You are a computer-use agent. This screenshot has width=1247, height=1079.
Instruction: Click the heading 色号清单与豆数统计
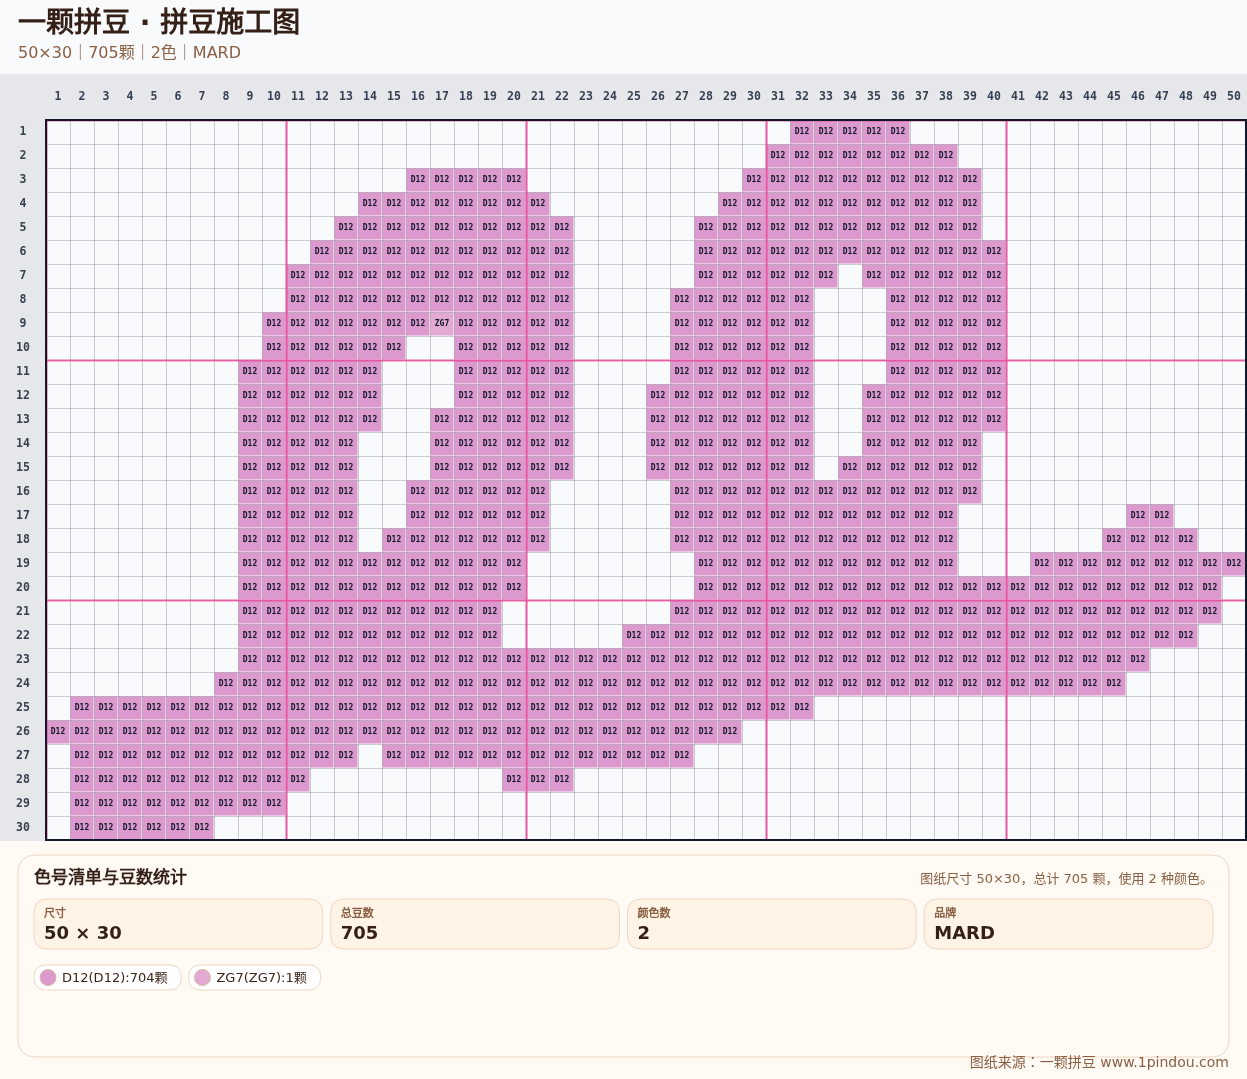click(110, 877)
